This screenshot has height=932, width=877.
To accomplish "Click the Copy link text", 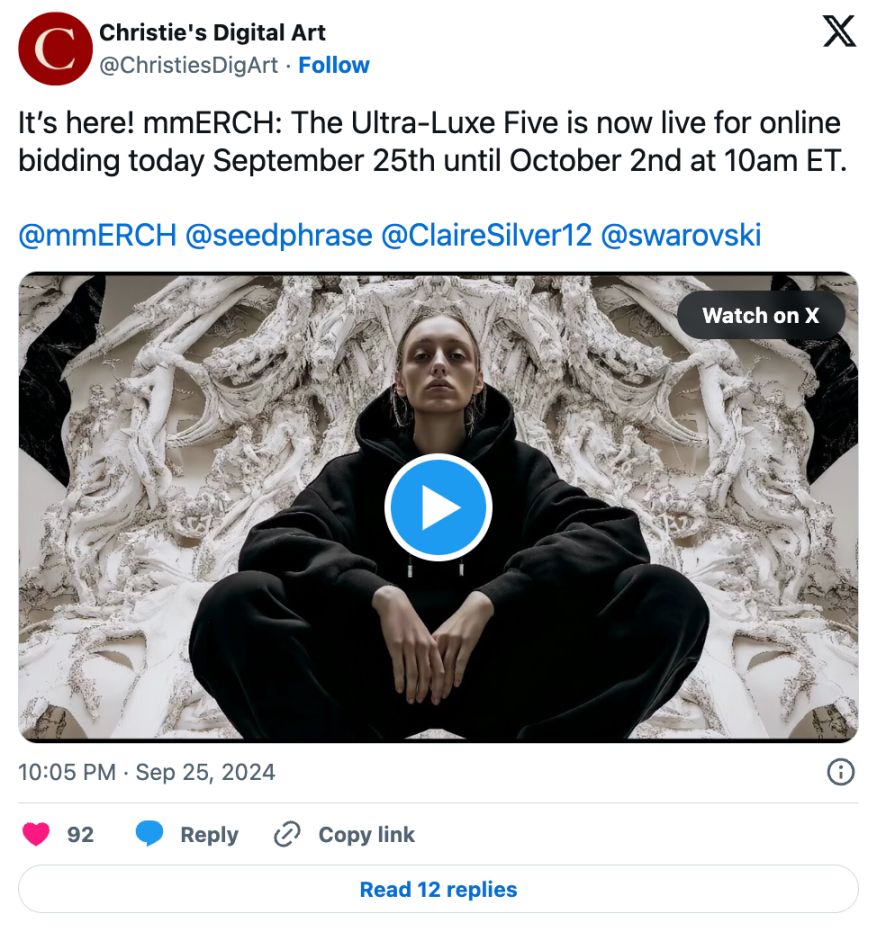I will (x=366, y=835).
